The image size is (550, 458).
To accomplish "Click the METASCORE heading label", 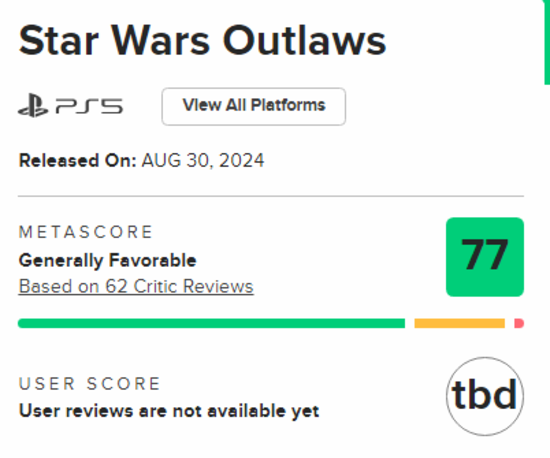I will (86, 232).
